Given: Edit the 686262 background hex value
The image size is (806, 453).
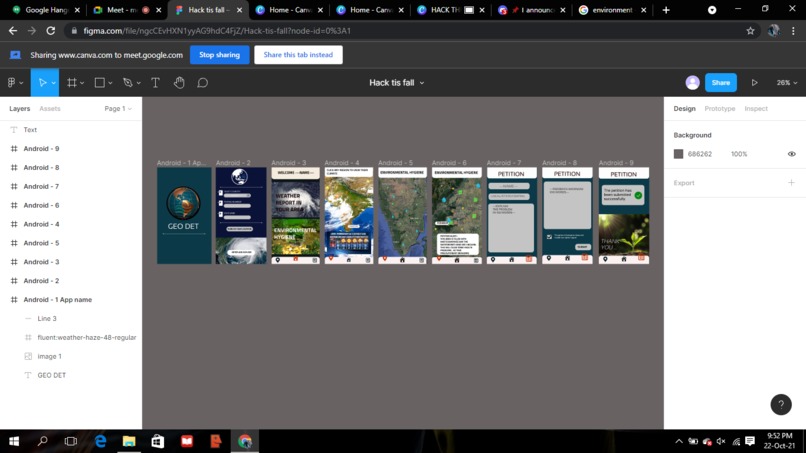Looking at the screenshot, I should click(x=700, y=154).
